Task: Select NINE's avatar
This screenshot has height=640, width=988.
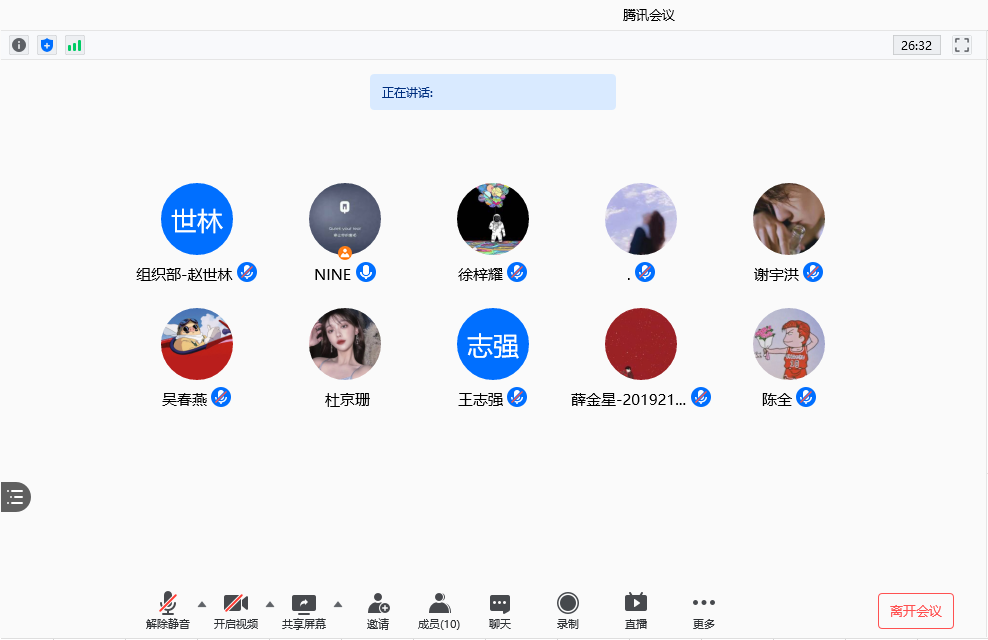Action: [x=345, y=219]
